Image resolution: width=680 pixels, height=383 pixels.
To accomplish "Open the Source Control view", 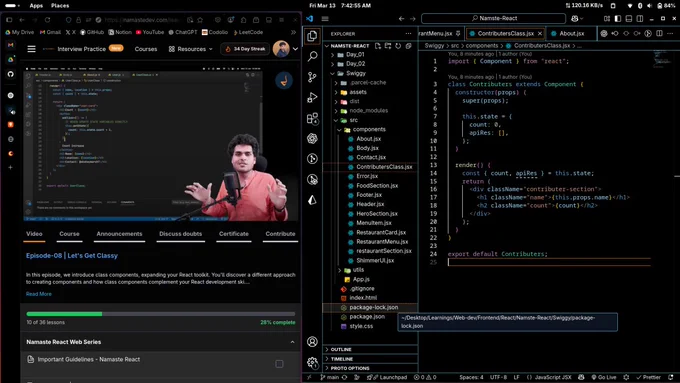I will [x=312, y=77].
